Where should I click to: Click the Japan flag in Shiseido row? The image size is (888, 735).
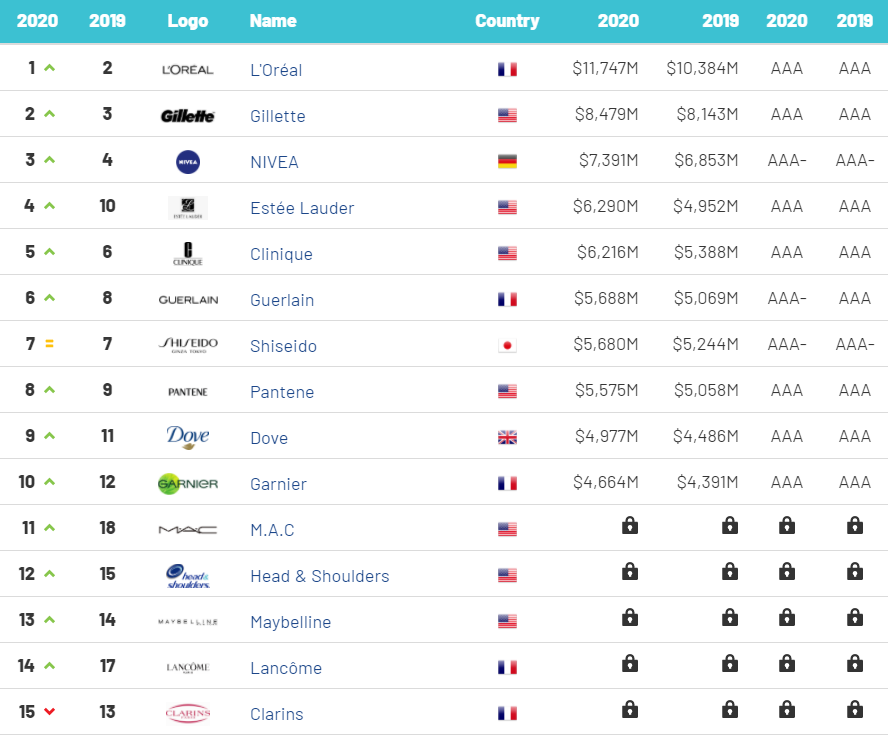(507, 346)
